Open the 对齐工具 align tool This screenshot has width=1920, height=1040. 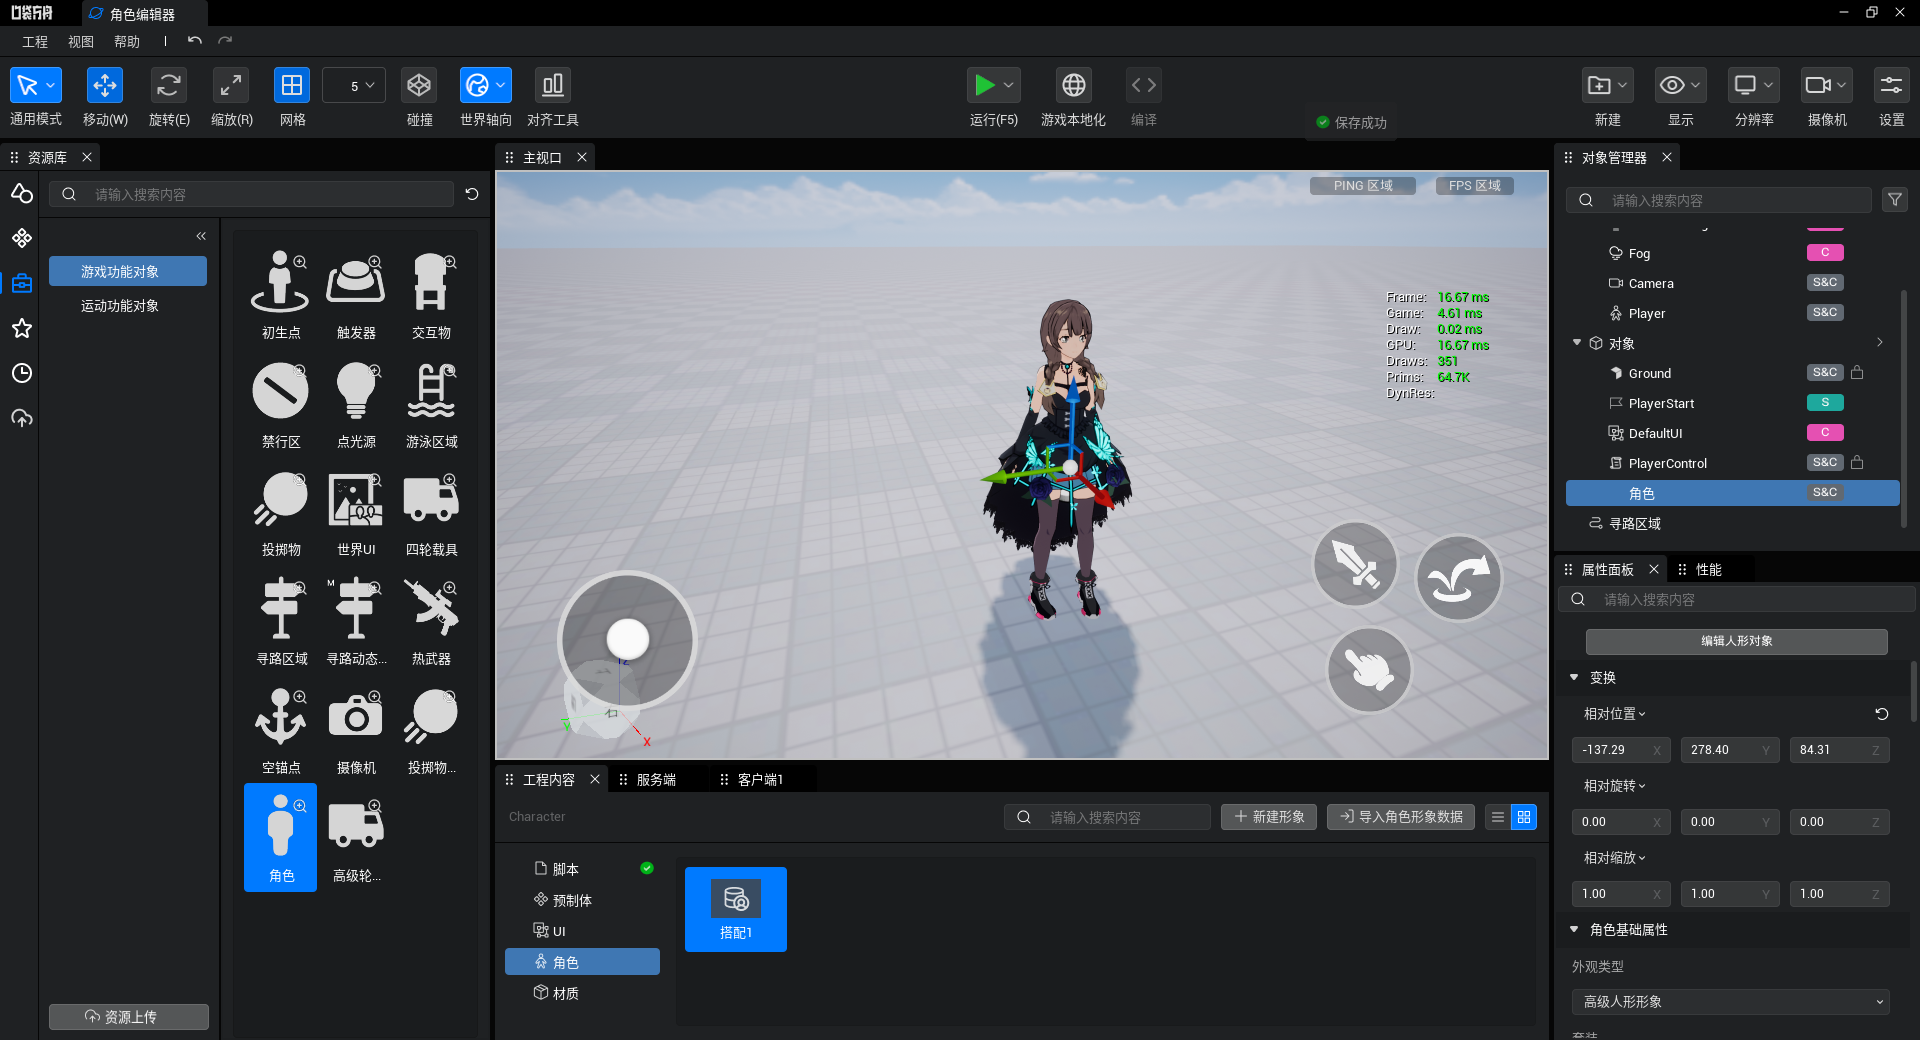552,86
